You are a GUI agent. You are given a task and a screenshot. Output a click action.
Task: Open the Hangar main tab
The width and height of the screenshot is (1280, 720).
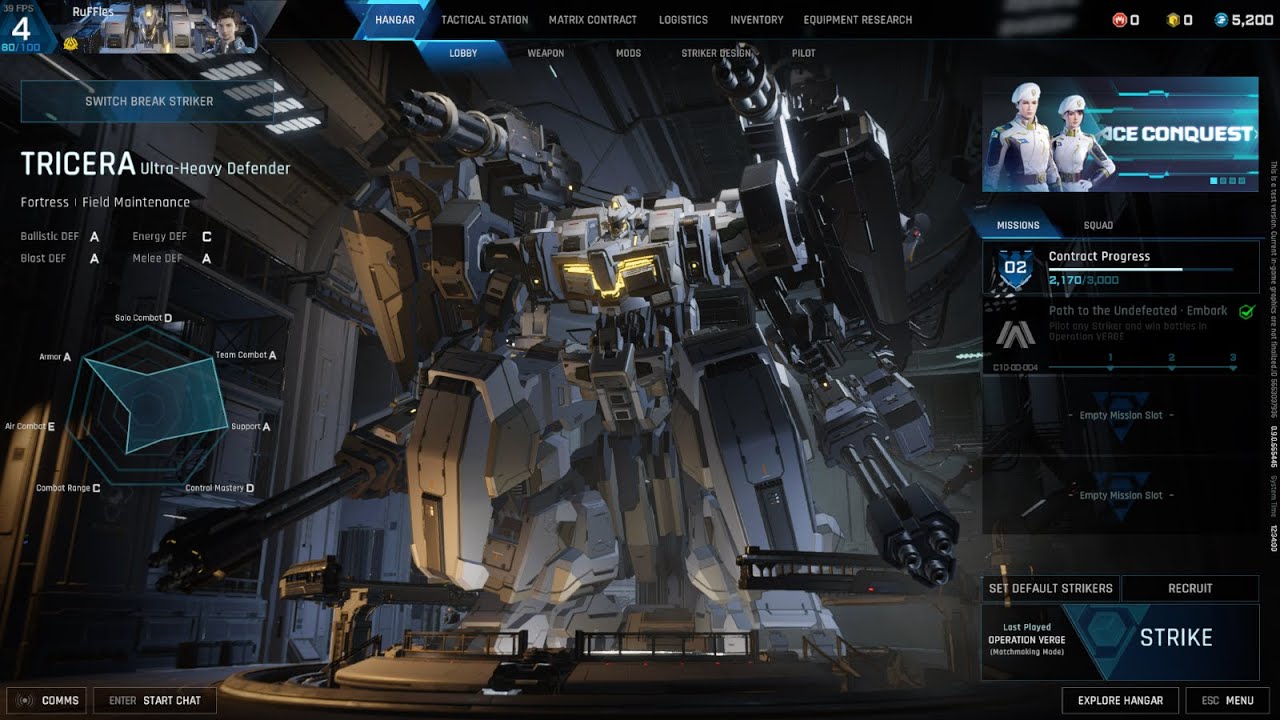(394, 20)
